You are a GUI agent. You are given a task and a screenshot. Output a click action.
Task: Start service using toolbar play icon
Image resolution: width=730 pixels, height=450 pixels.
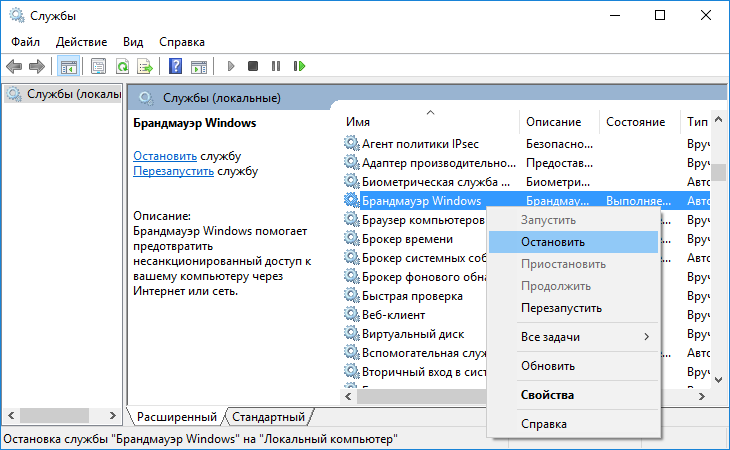230,66
